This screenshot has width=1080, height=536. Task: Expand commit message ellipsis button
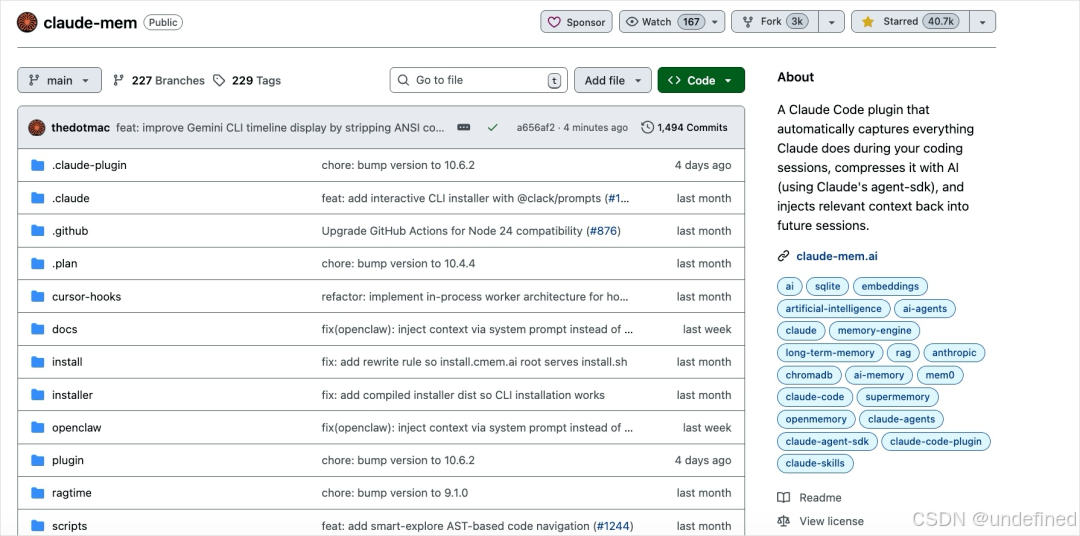coord(464,127)
